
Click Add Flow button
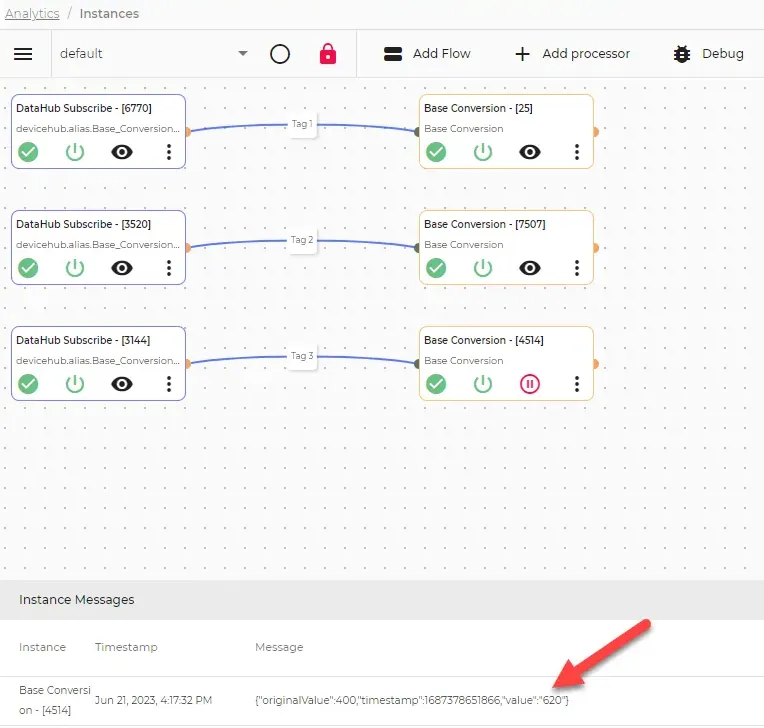(x=427, y=54)
